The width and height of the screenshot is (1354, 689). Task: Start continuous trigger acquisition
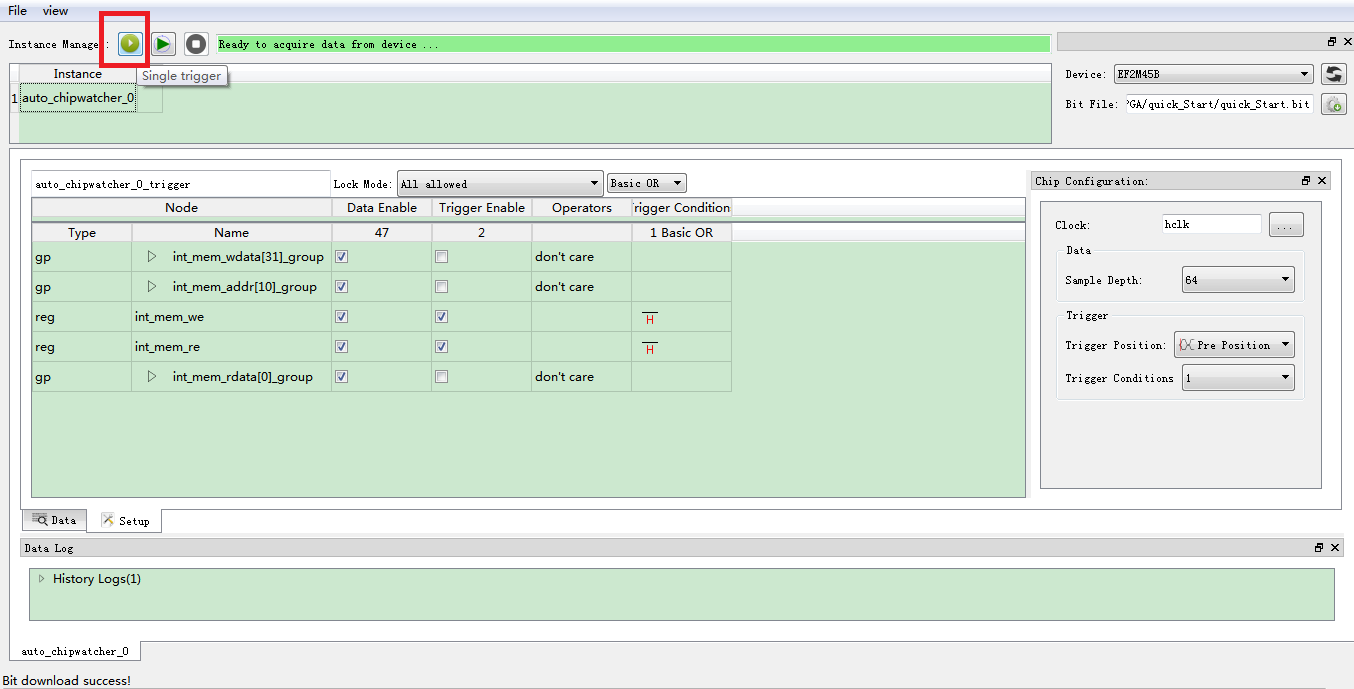pyautogui.click(x=163, y=44)
